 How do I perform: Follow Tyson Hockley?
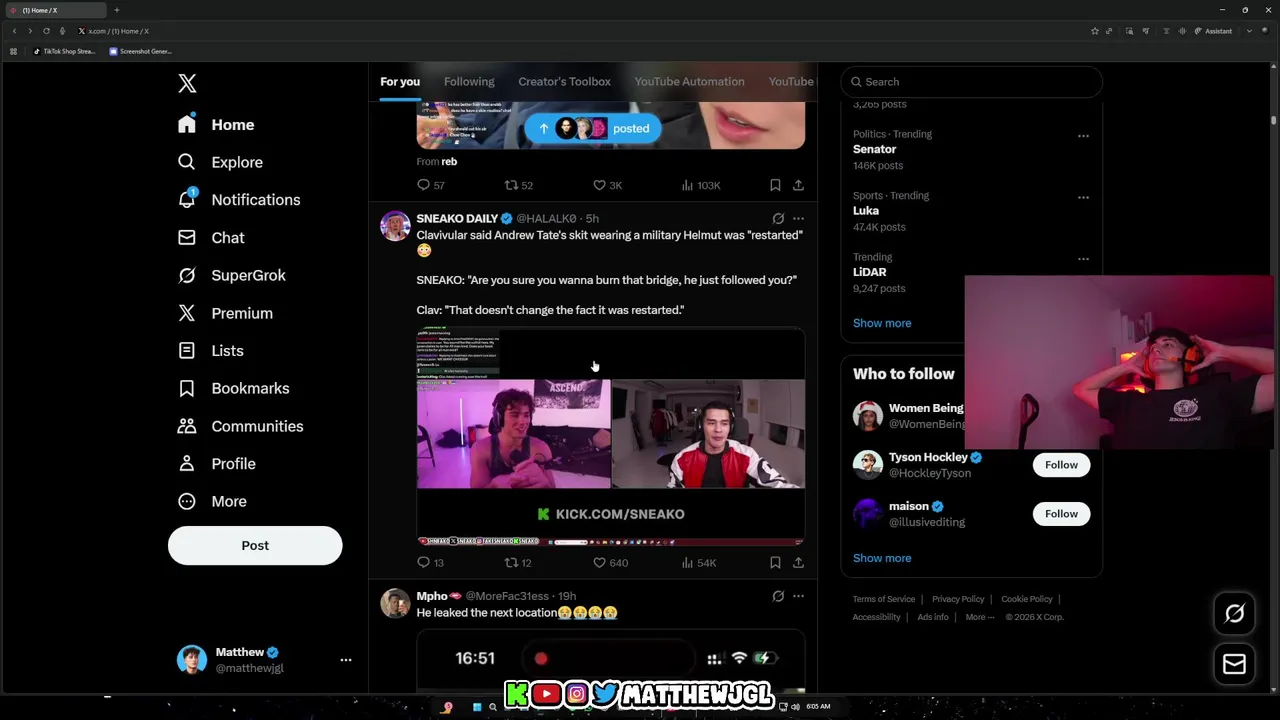click(1061, 465)
